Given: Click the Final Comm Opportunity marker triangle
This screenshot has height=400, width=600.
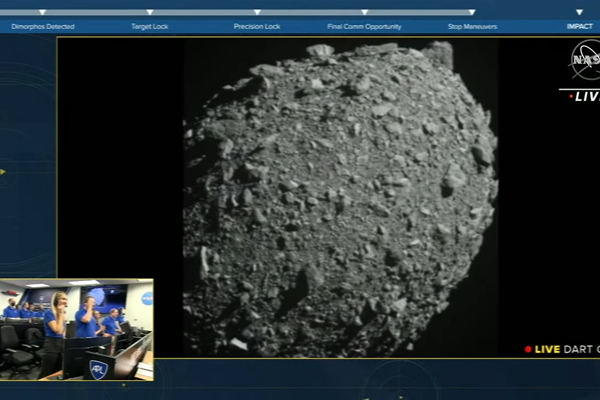Looking at the screenshot, I should tap(365, 13).
